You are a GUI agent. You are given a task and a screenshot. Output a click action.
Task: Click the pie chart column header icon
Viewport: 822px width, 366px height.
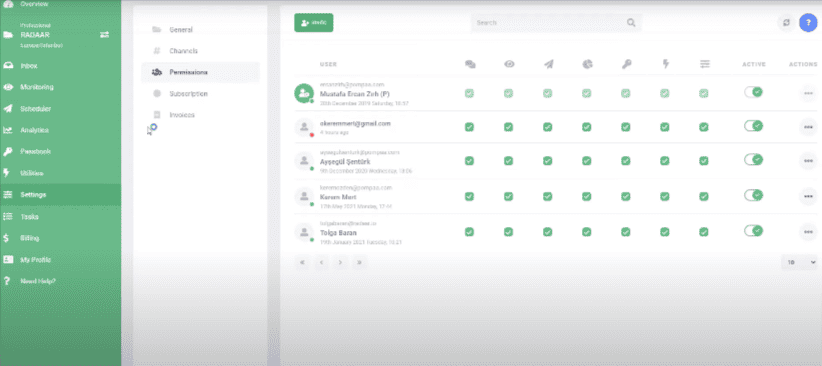tap(587, 64)
